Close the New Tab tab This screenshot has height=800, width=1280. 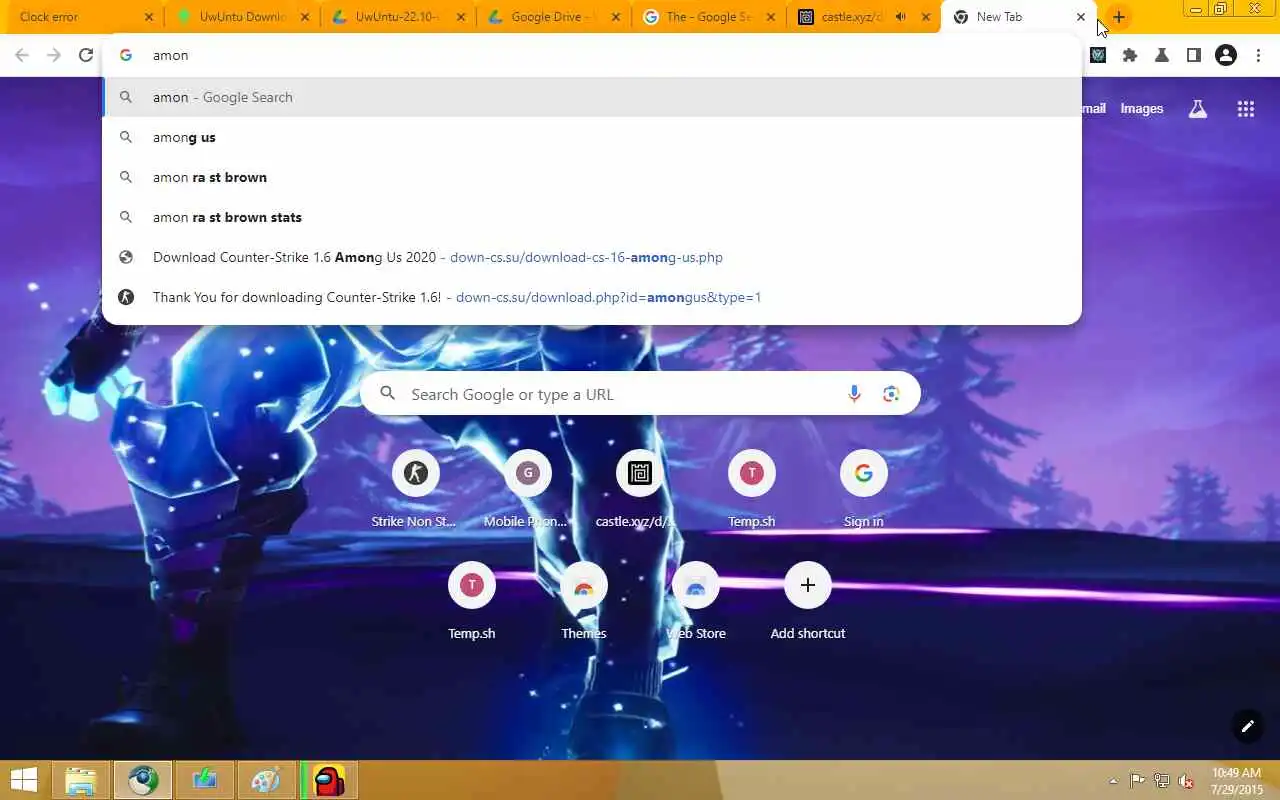coord(1081,17)
